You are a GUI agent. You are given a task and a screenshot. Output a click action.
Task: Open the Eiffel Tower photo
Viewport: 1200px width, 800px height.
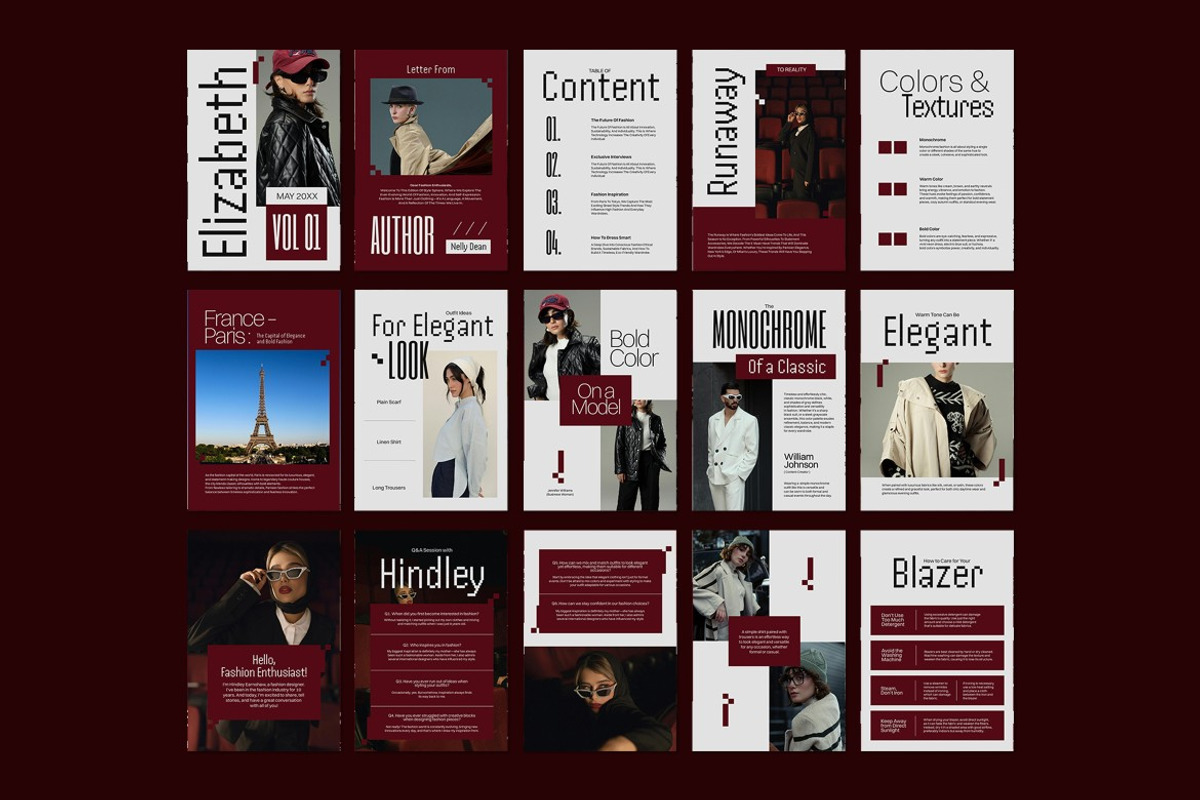pyautogui.click(x=262, y=406)
